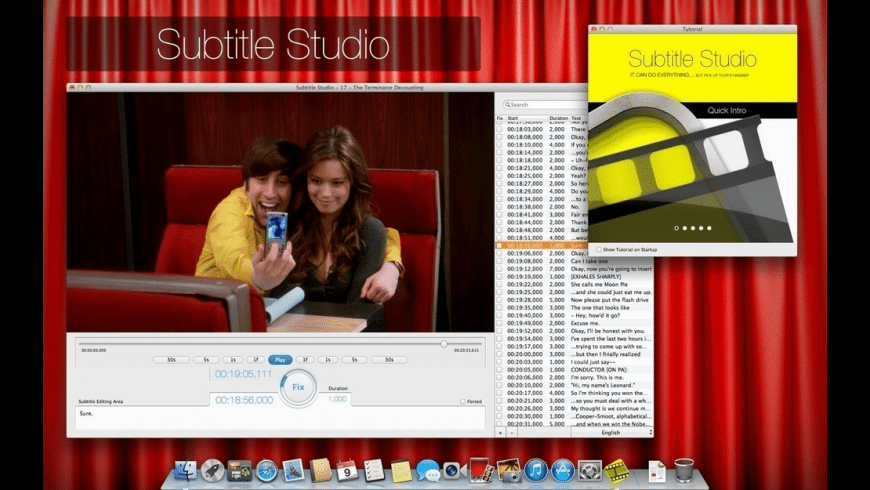Check Fix box for 00:19:12,000 row
Screen dimensions: 870x490
tap(499, 269)
